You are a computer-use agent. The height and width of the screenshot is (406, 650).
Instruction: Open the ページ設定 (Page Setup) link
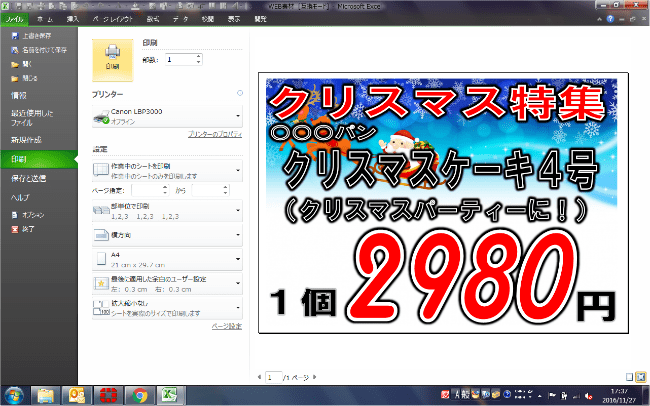tap(227, 326)
